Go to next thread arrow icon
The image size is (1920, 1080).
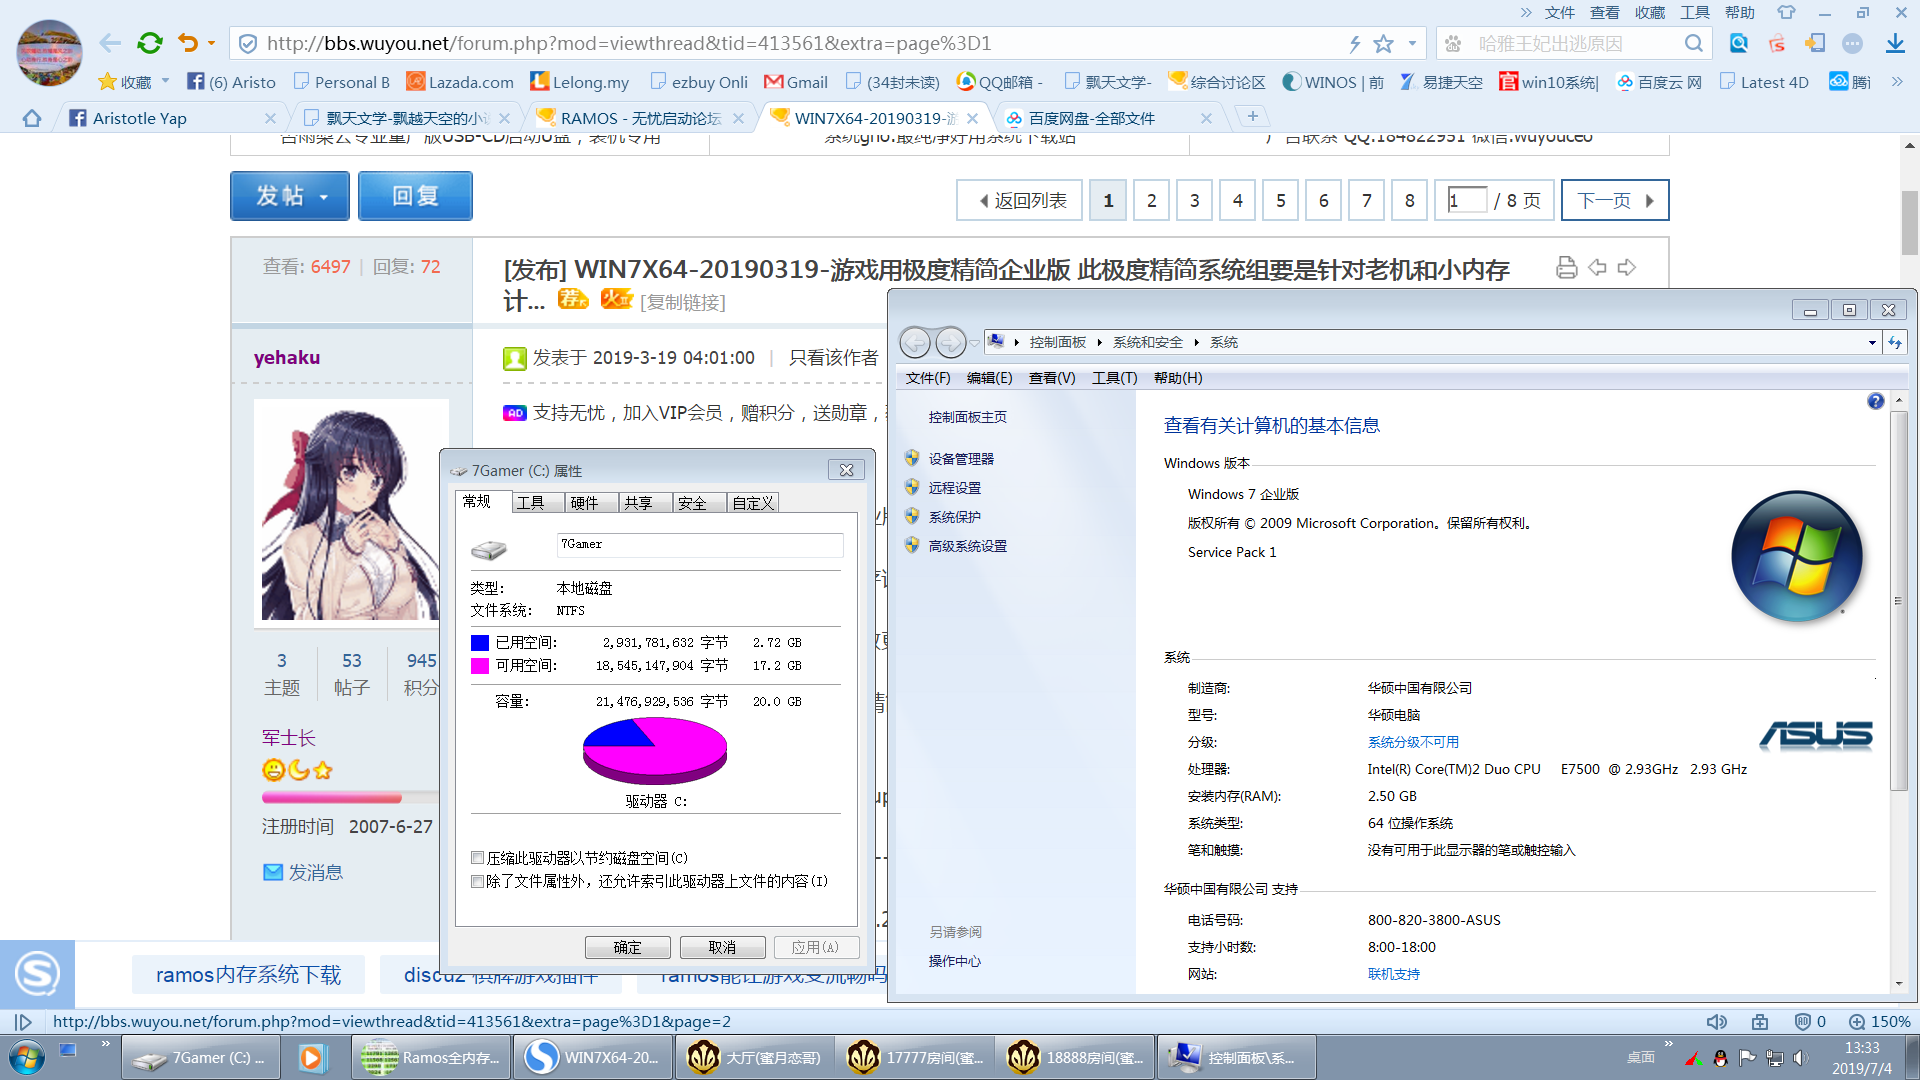tap(1627, 267)
